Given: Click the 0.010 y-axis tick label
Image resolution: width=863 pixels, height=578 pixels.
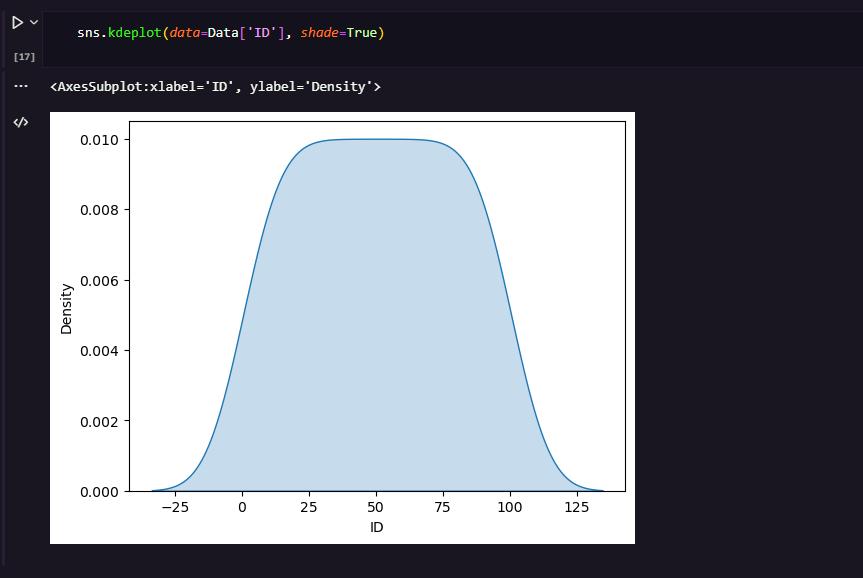Looking at the screenshot, I should coord(99,140).
